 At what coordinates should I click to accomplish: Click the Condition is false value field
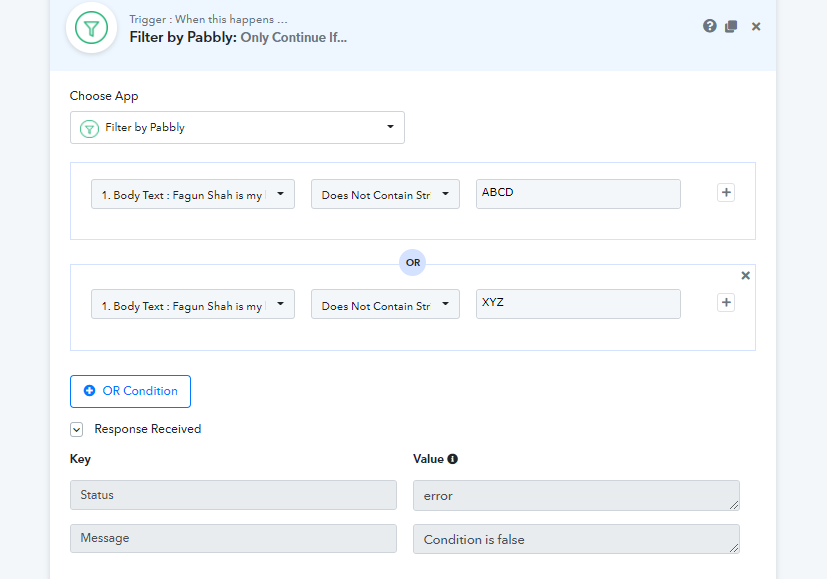tap(576, 539)
